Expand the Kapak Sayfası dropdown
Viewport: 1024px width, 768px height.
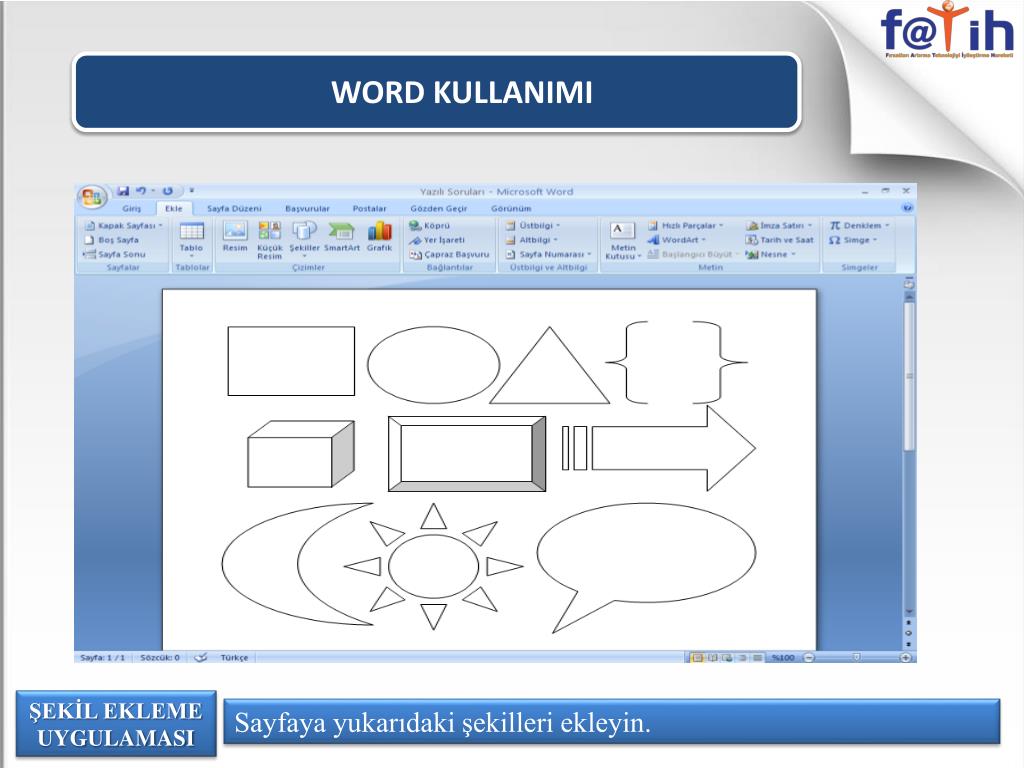pos(160,225)
